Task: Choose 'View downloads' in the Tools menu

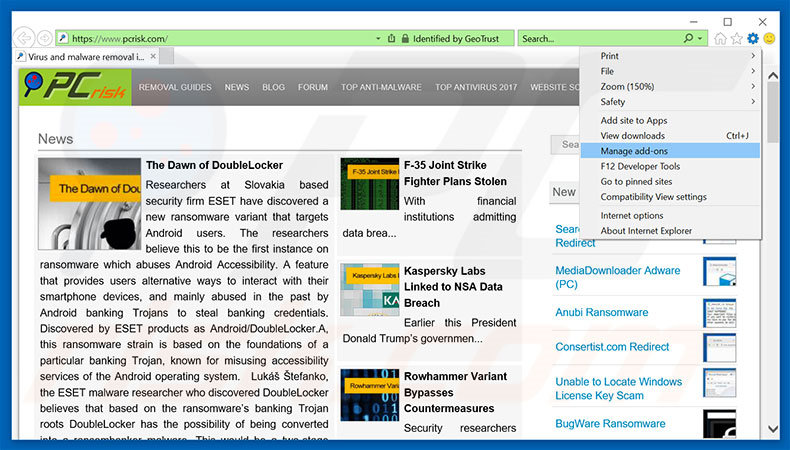Action: point(670,136)
